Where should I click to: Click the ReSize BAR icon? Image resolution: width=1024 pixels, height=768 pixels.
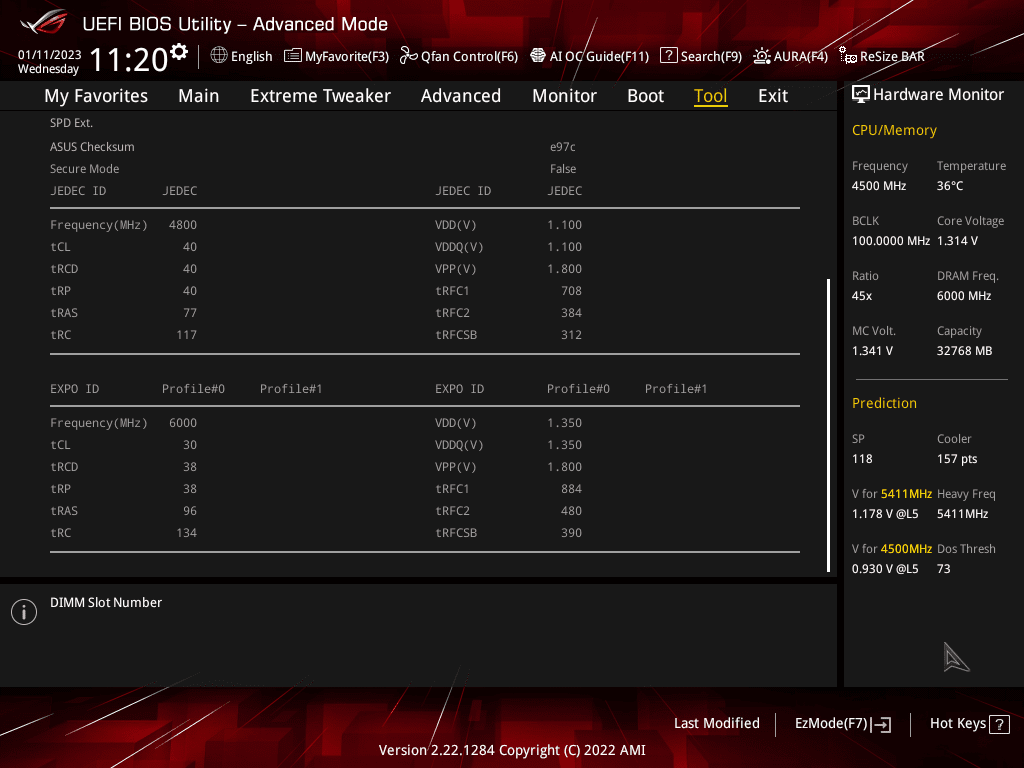tap(848, 56)
